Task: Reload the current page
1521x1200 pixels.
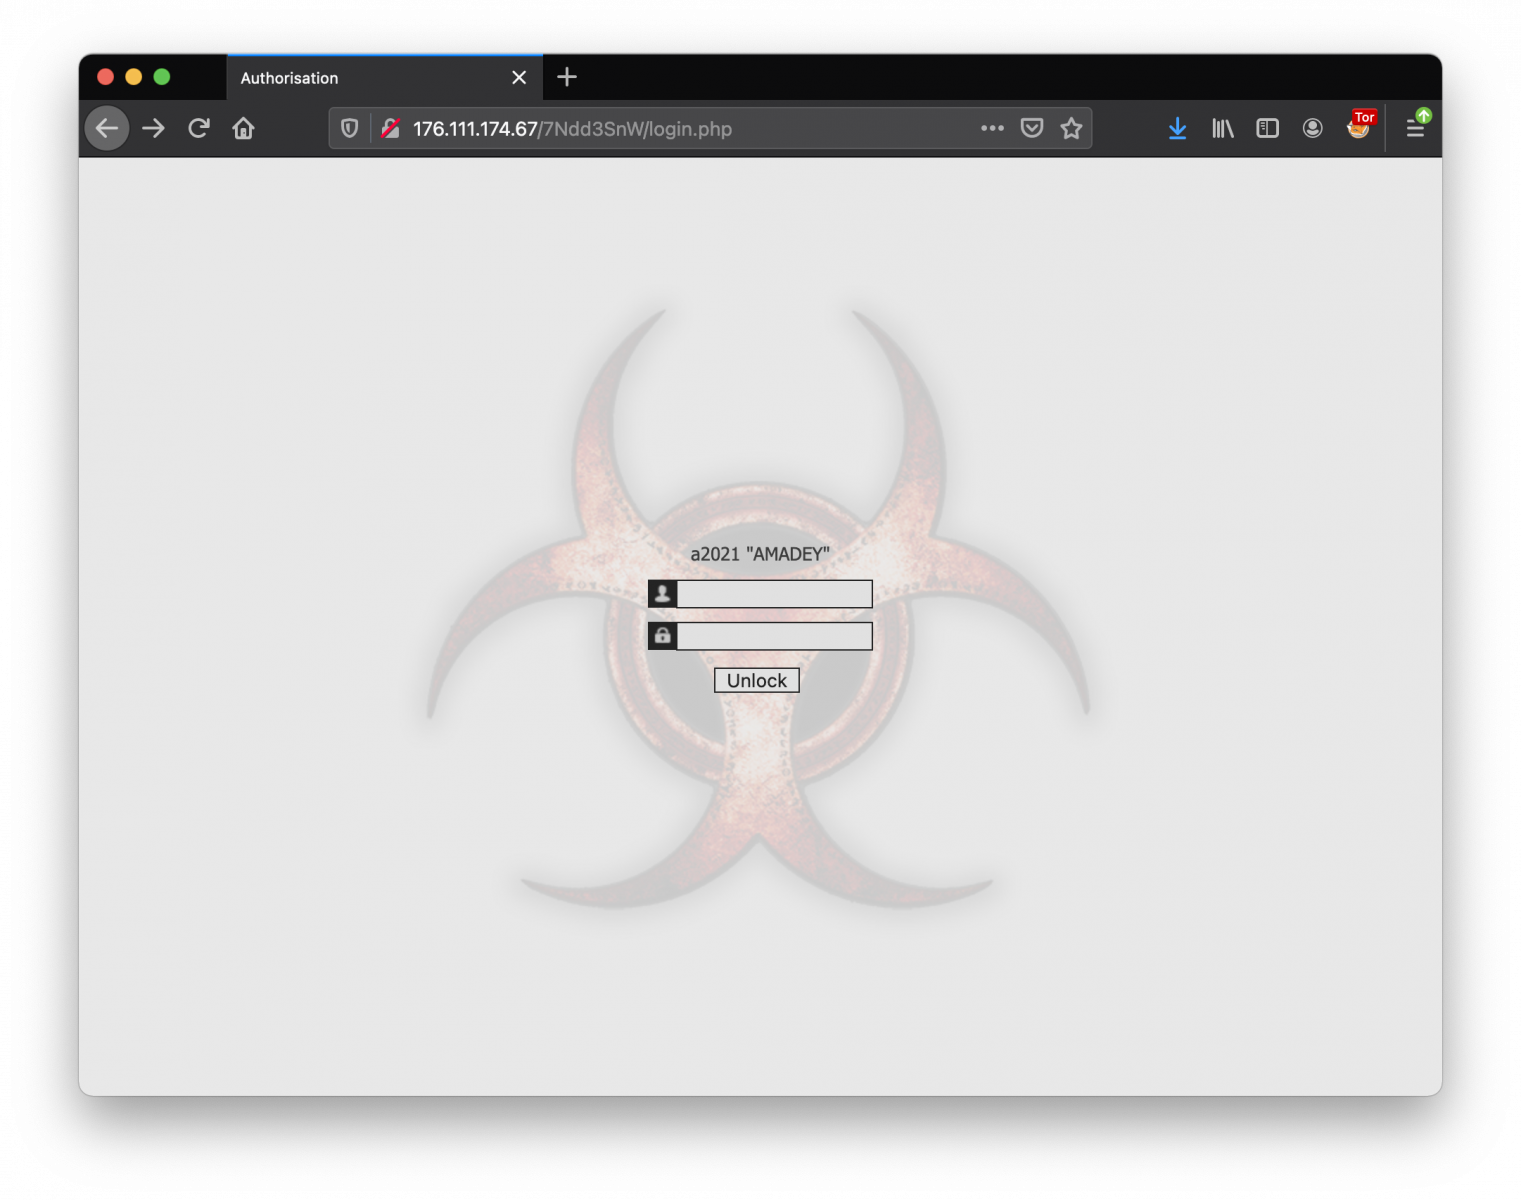Action: click(199, 128)
